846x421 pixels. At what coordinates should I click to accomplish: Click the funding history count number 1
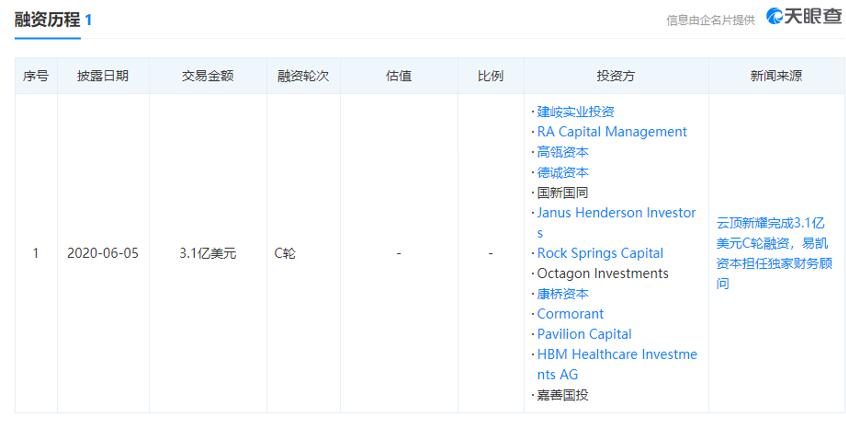(x=88, y=21)
